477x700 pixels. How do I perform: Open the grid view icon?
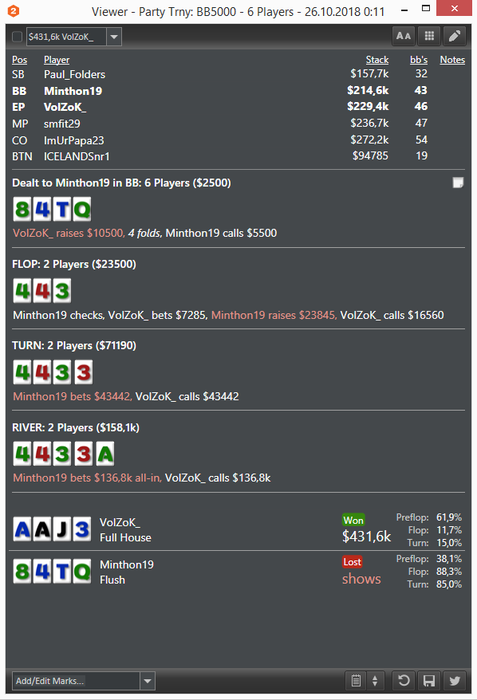coord(429,36)
